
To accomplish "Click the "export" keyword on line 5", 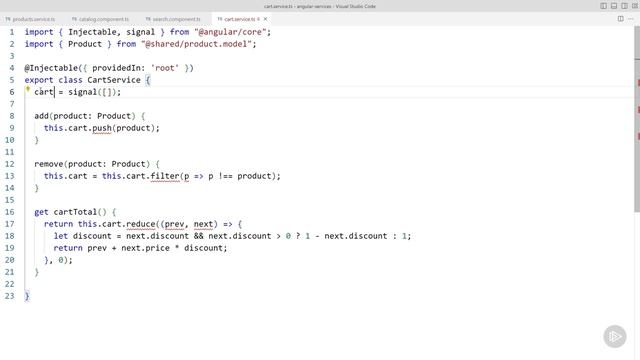I will pyautogui.click(x=39, y=80).
